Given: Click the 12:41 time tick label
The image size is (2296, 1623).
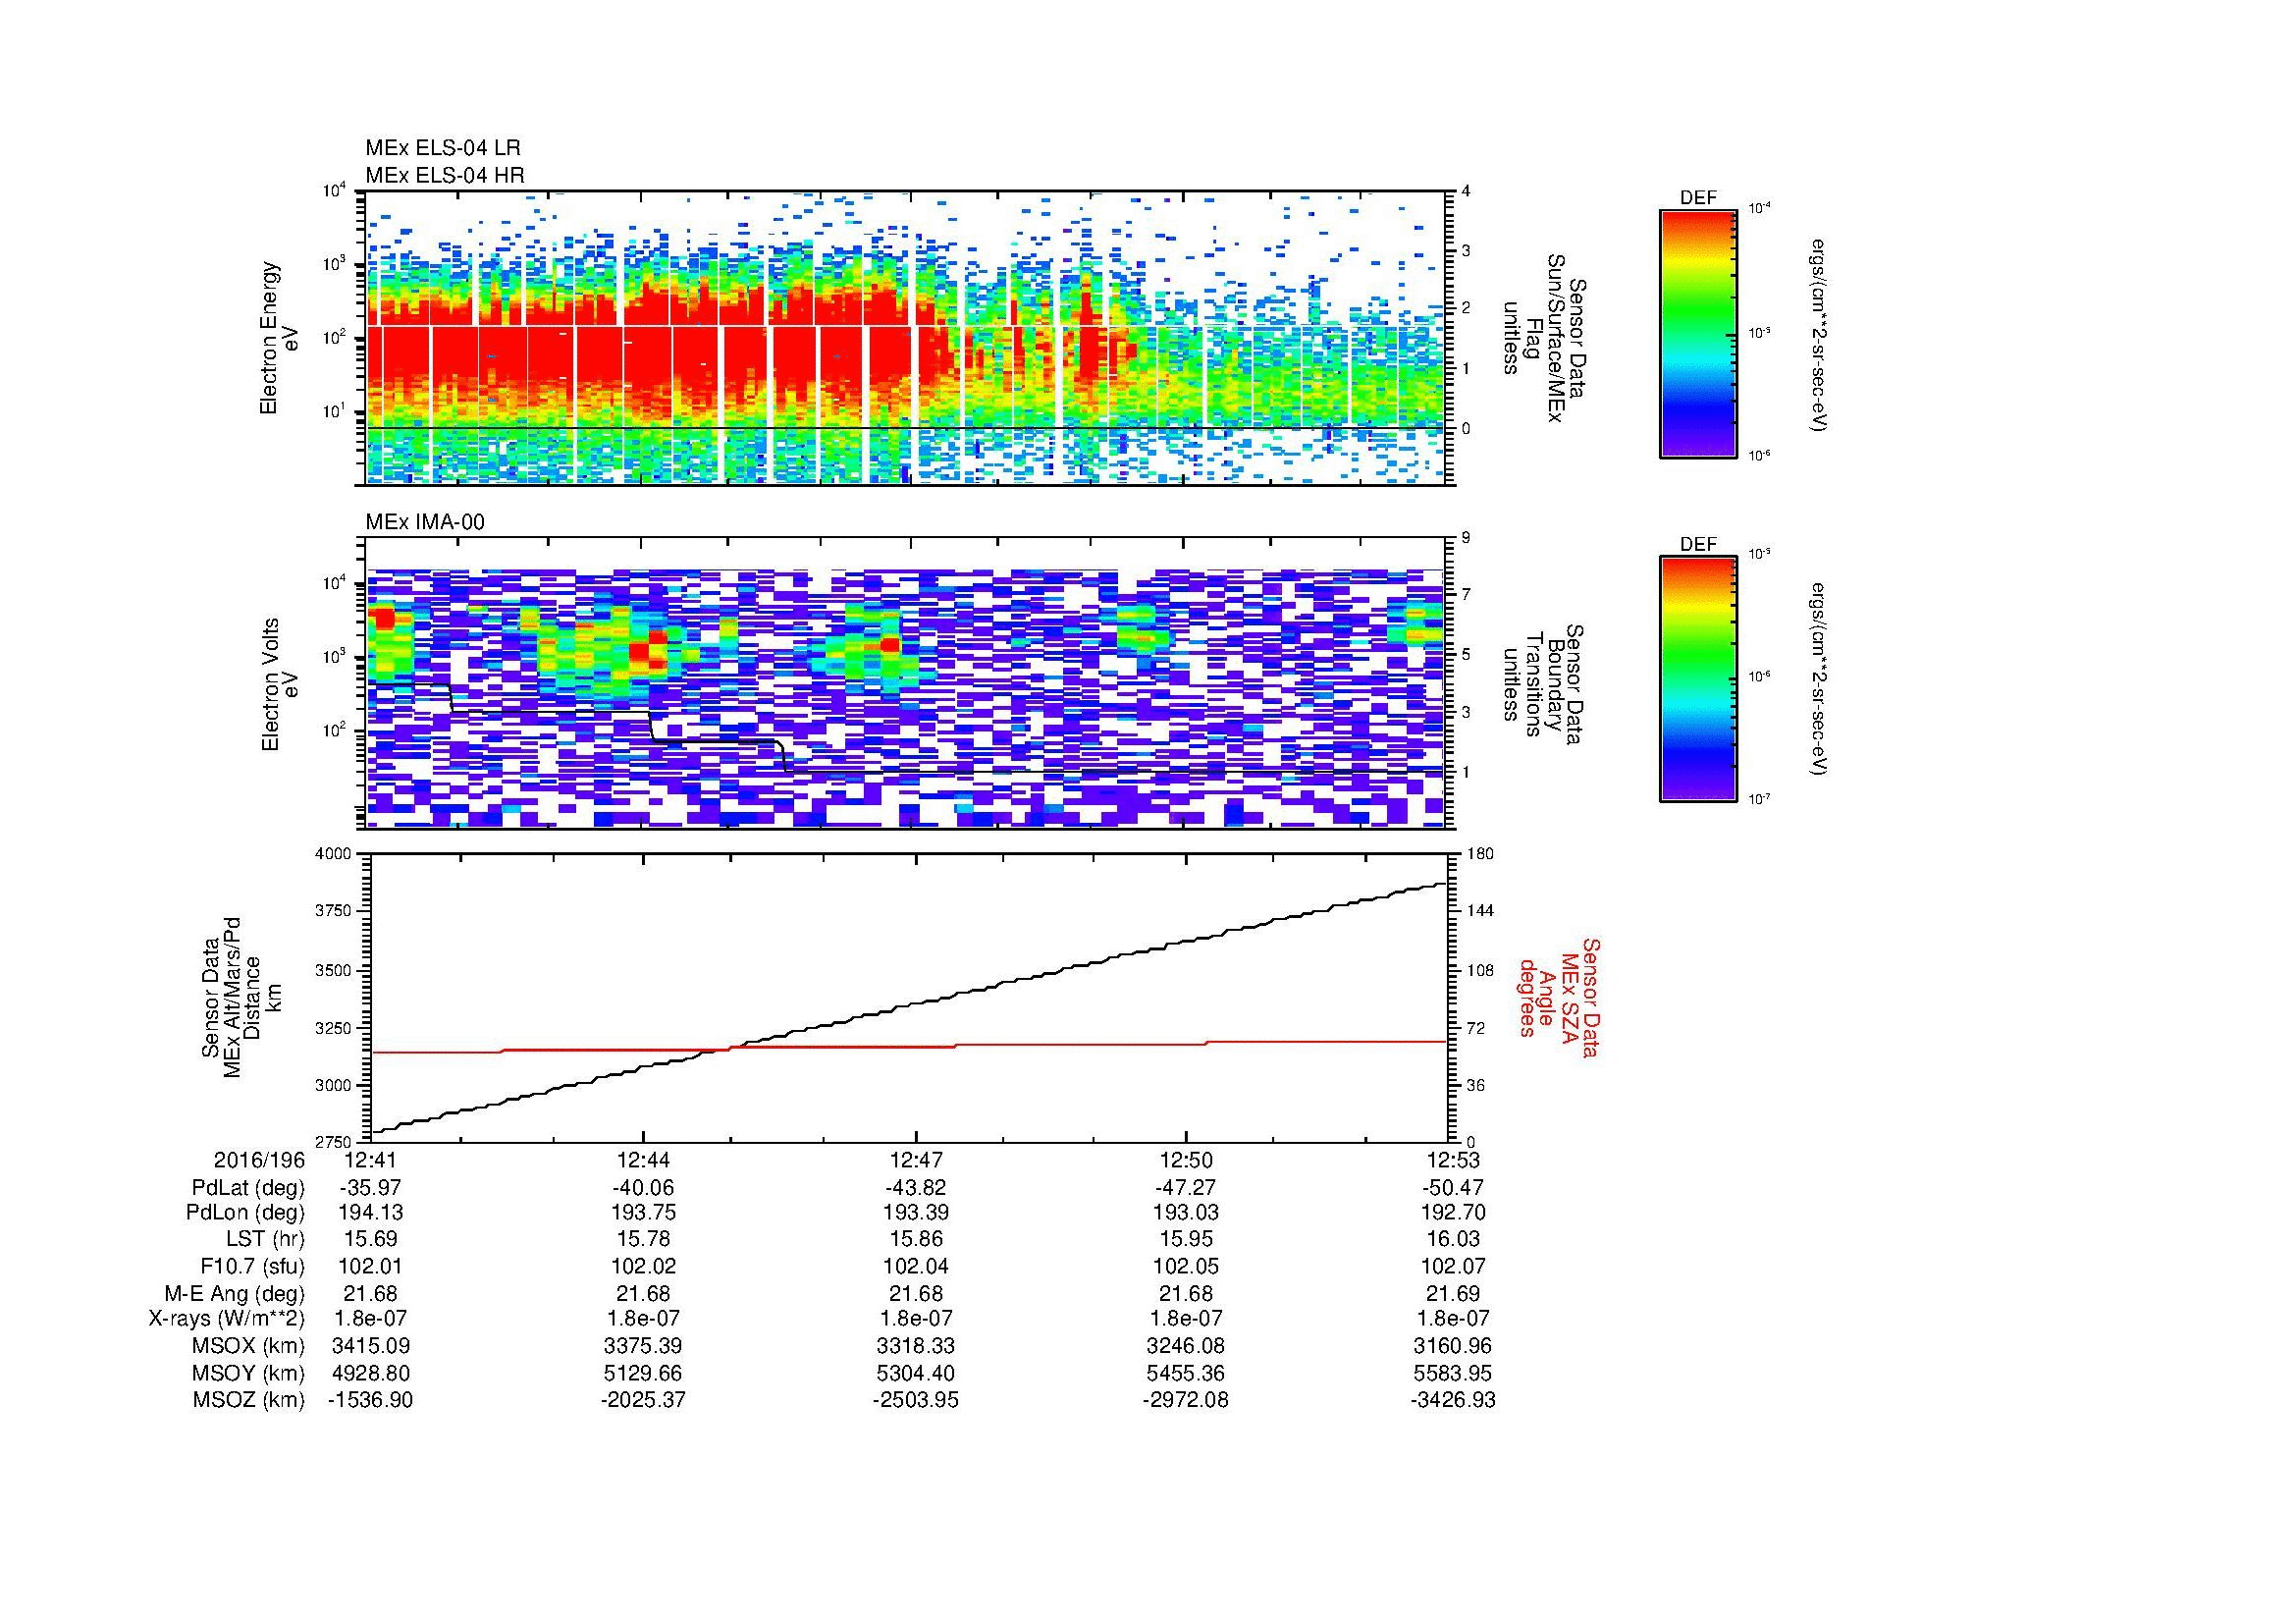Looking at the screenshot, I should pos(370,1160).
